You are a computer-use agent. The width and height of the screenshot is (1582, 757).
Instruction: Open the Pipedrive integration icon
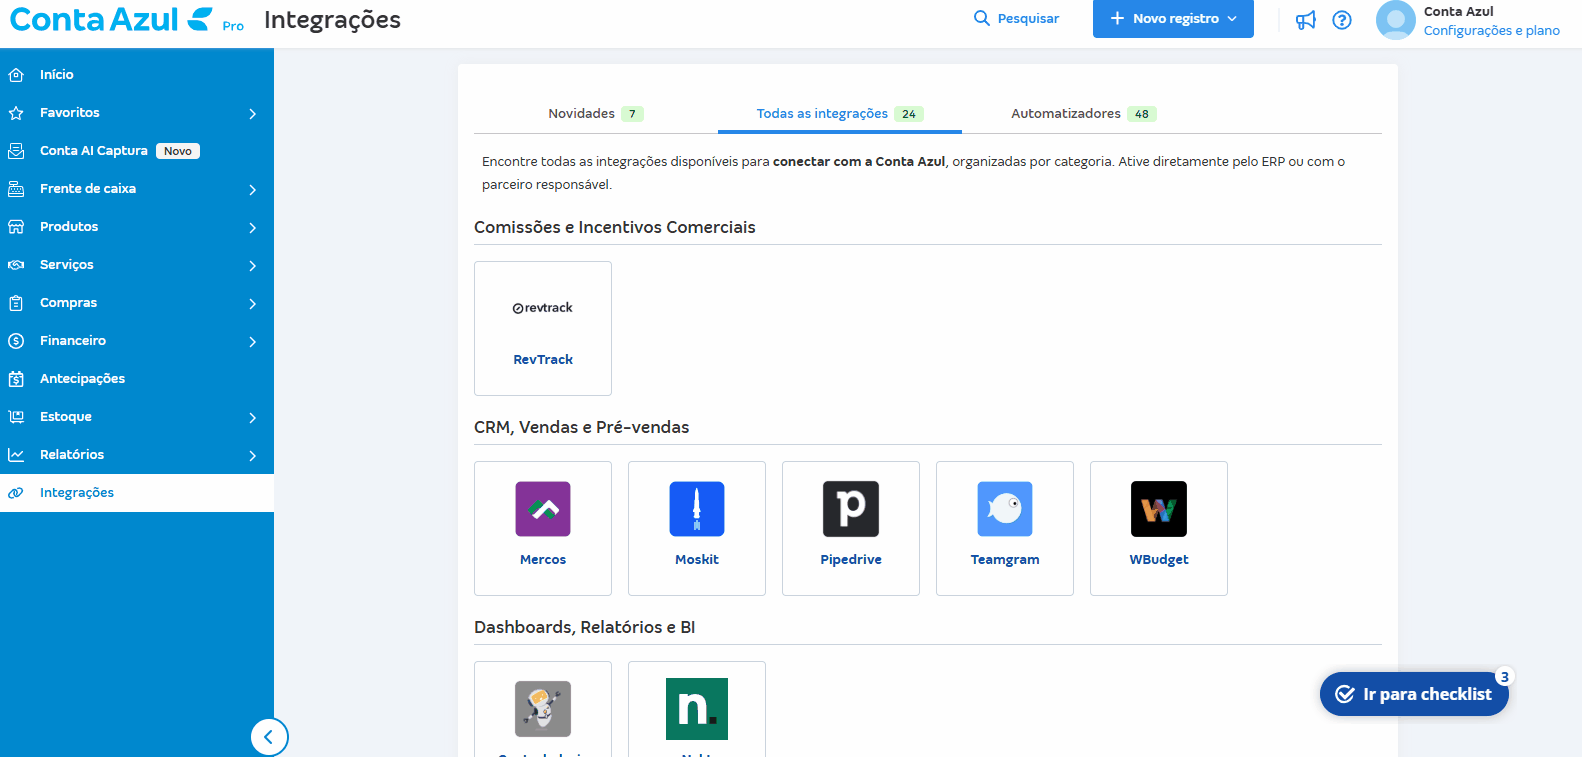click(x=851, y=509)
